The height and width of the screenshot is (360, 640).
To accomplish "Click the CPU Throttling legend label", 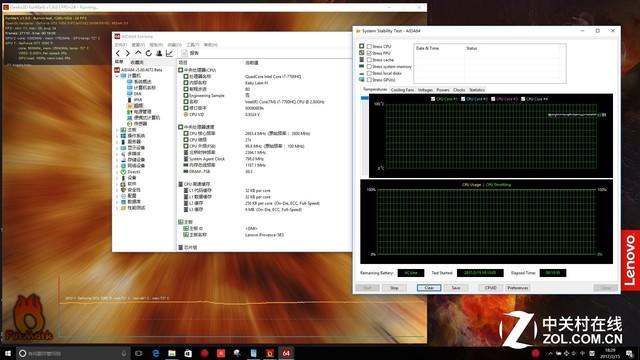I will coord(498,185).
